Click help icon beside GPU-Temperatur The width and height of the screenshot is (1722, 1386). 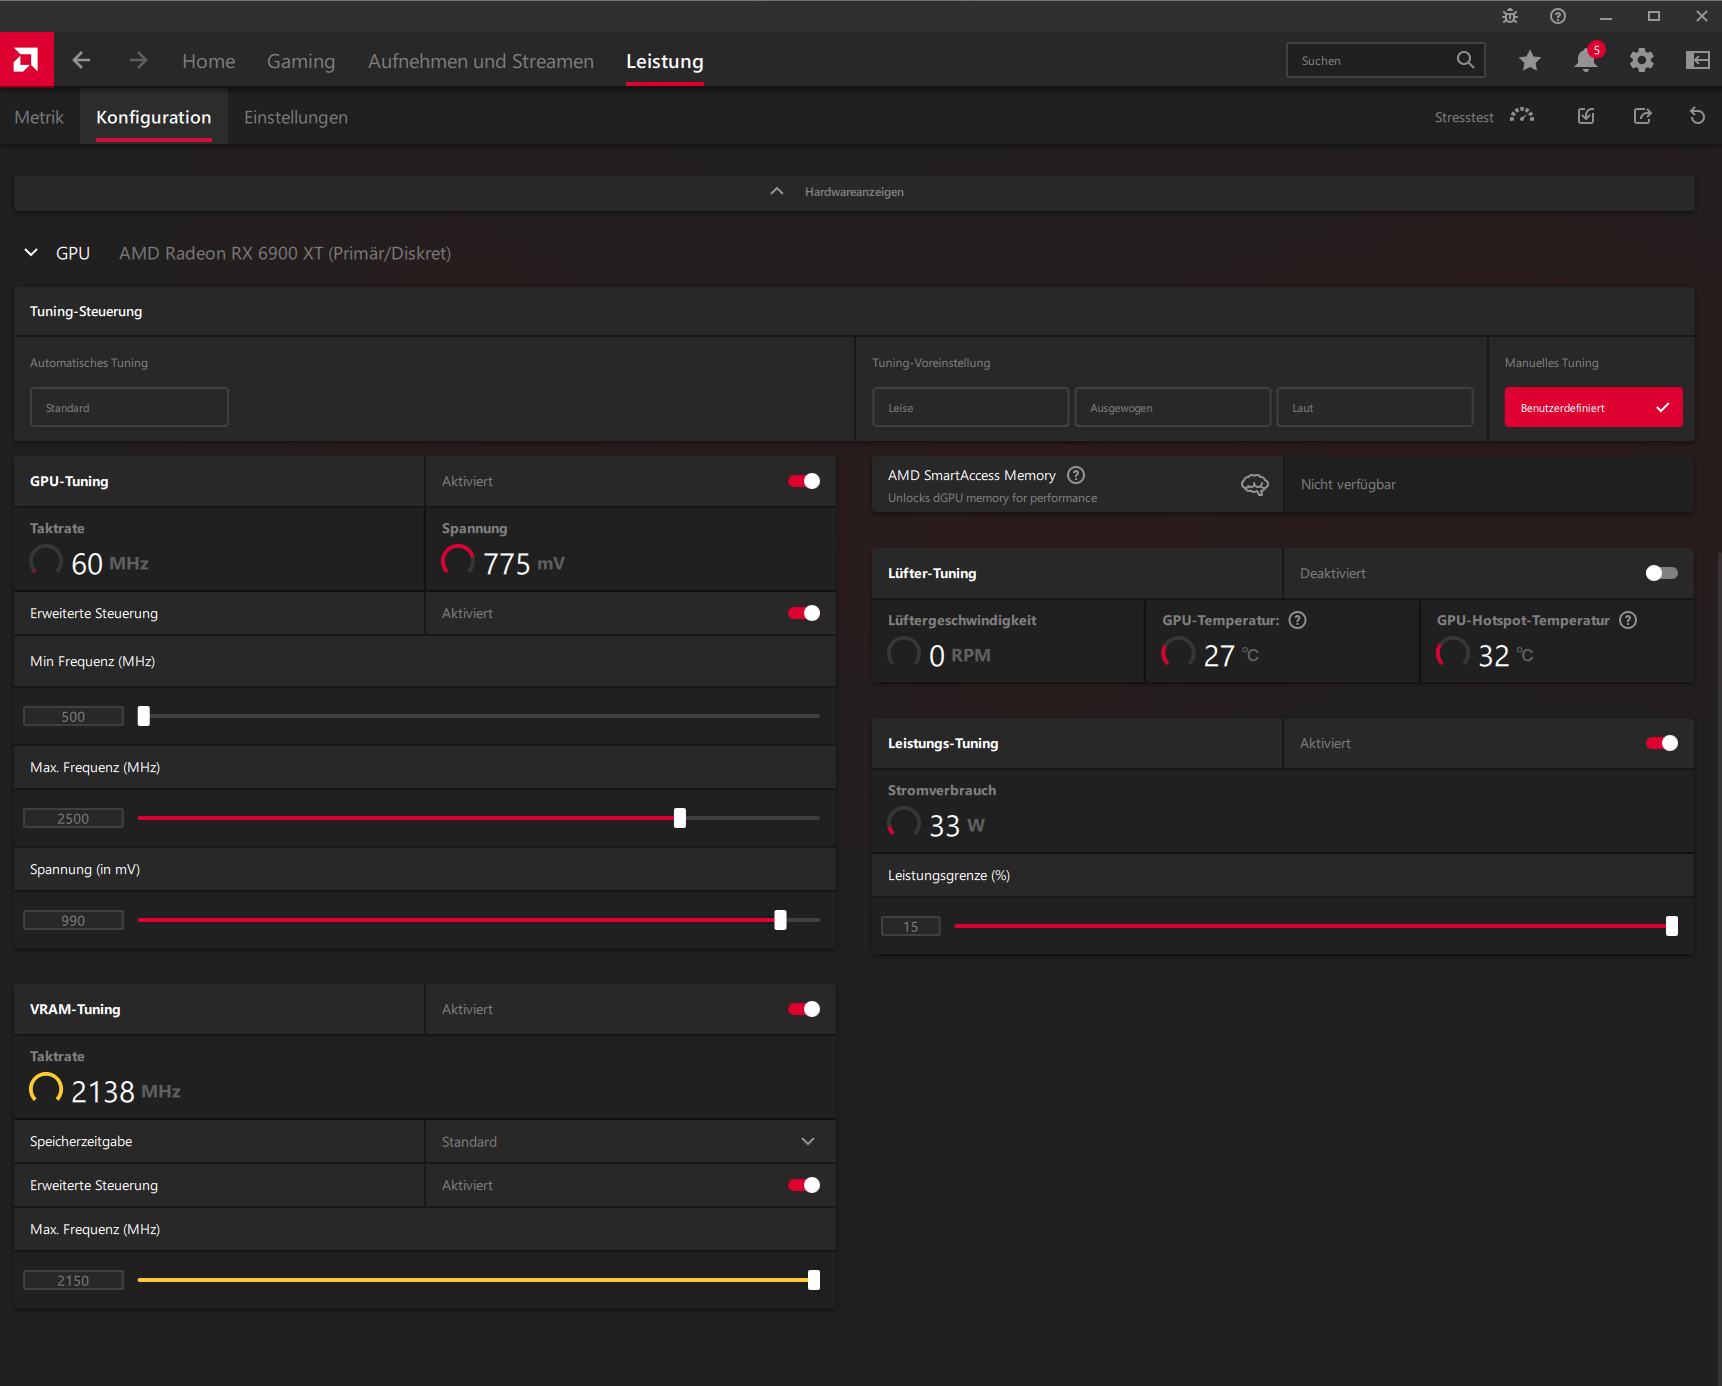(x=1298, y=620)
